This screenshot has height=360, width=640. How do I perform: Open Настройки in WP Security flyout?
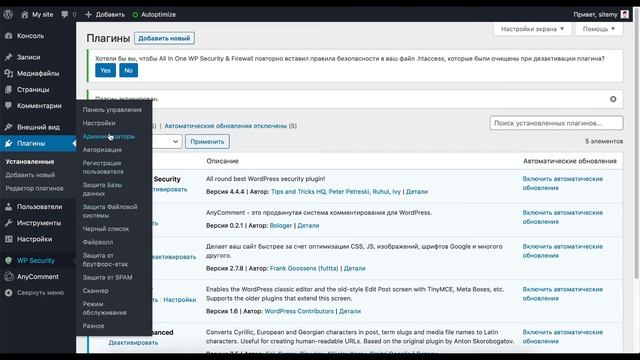99,123
